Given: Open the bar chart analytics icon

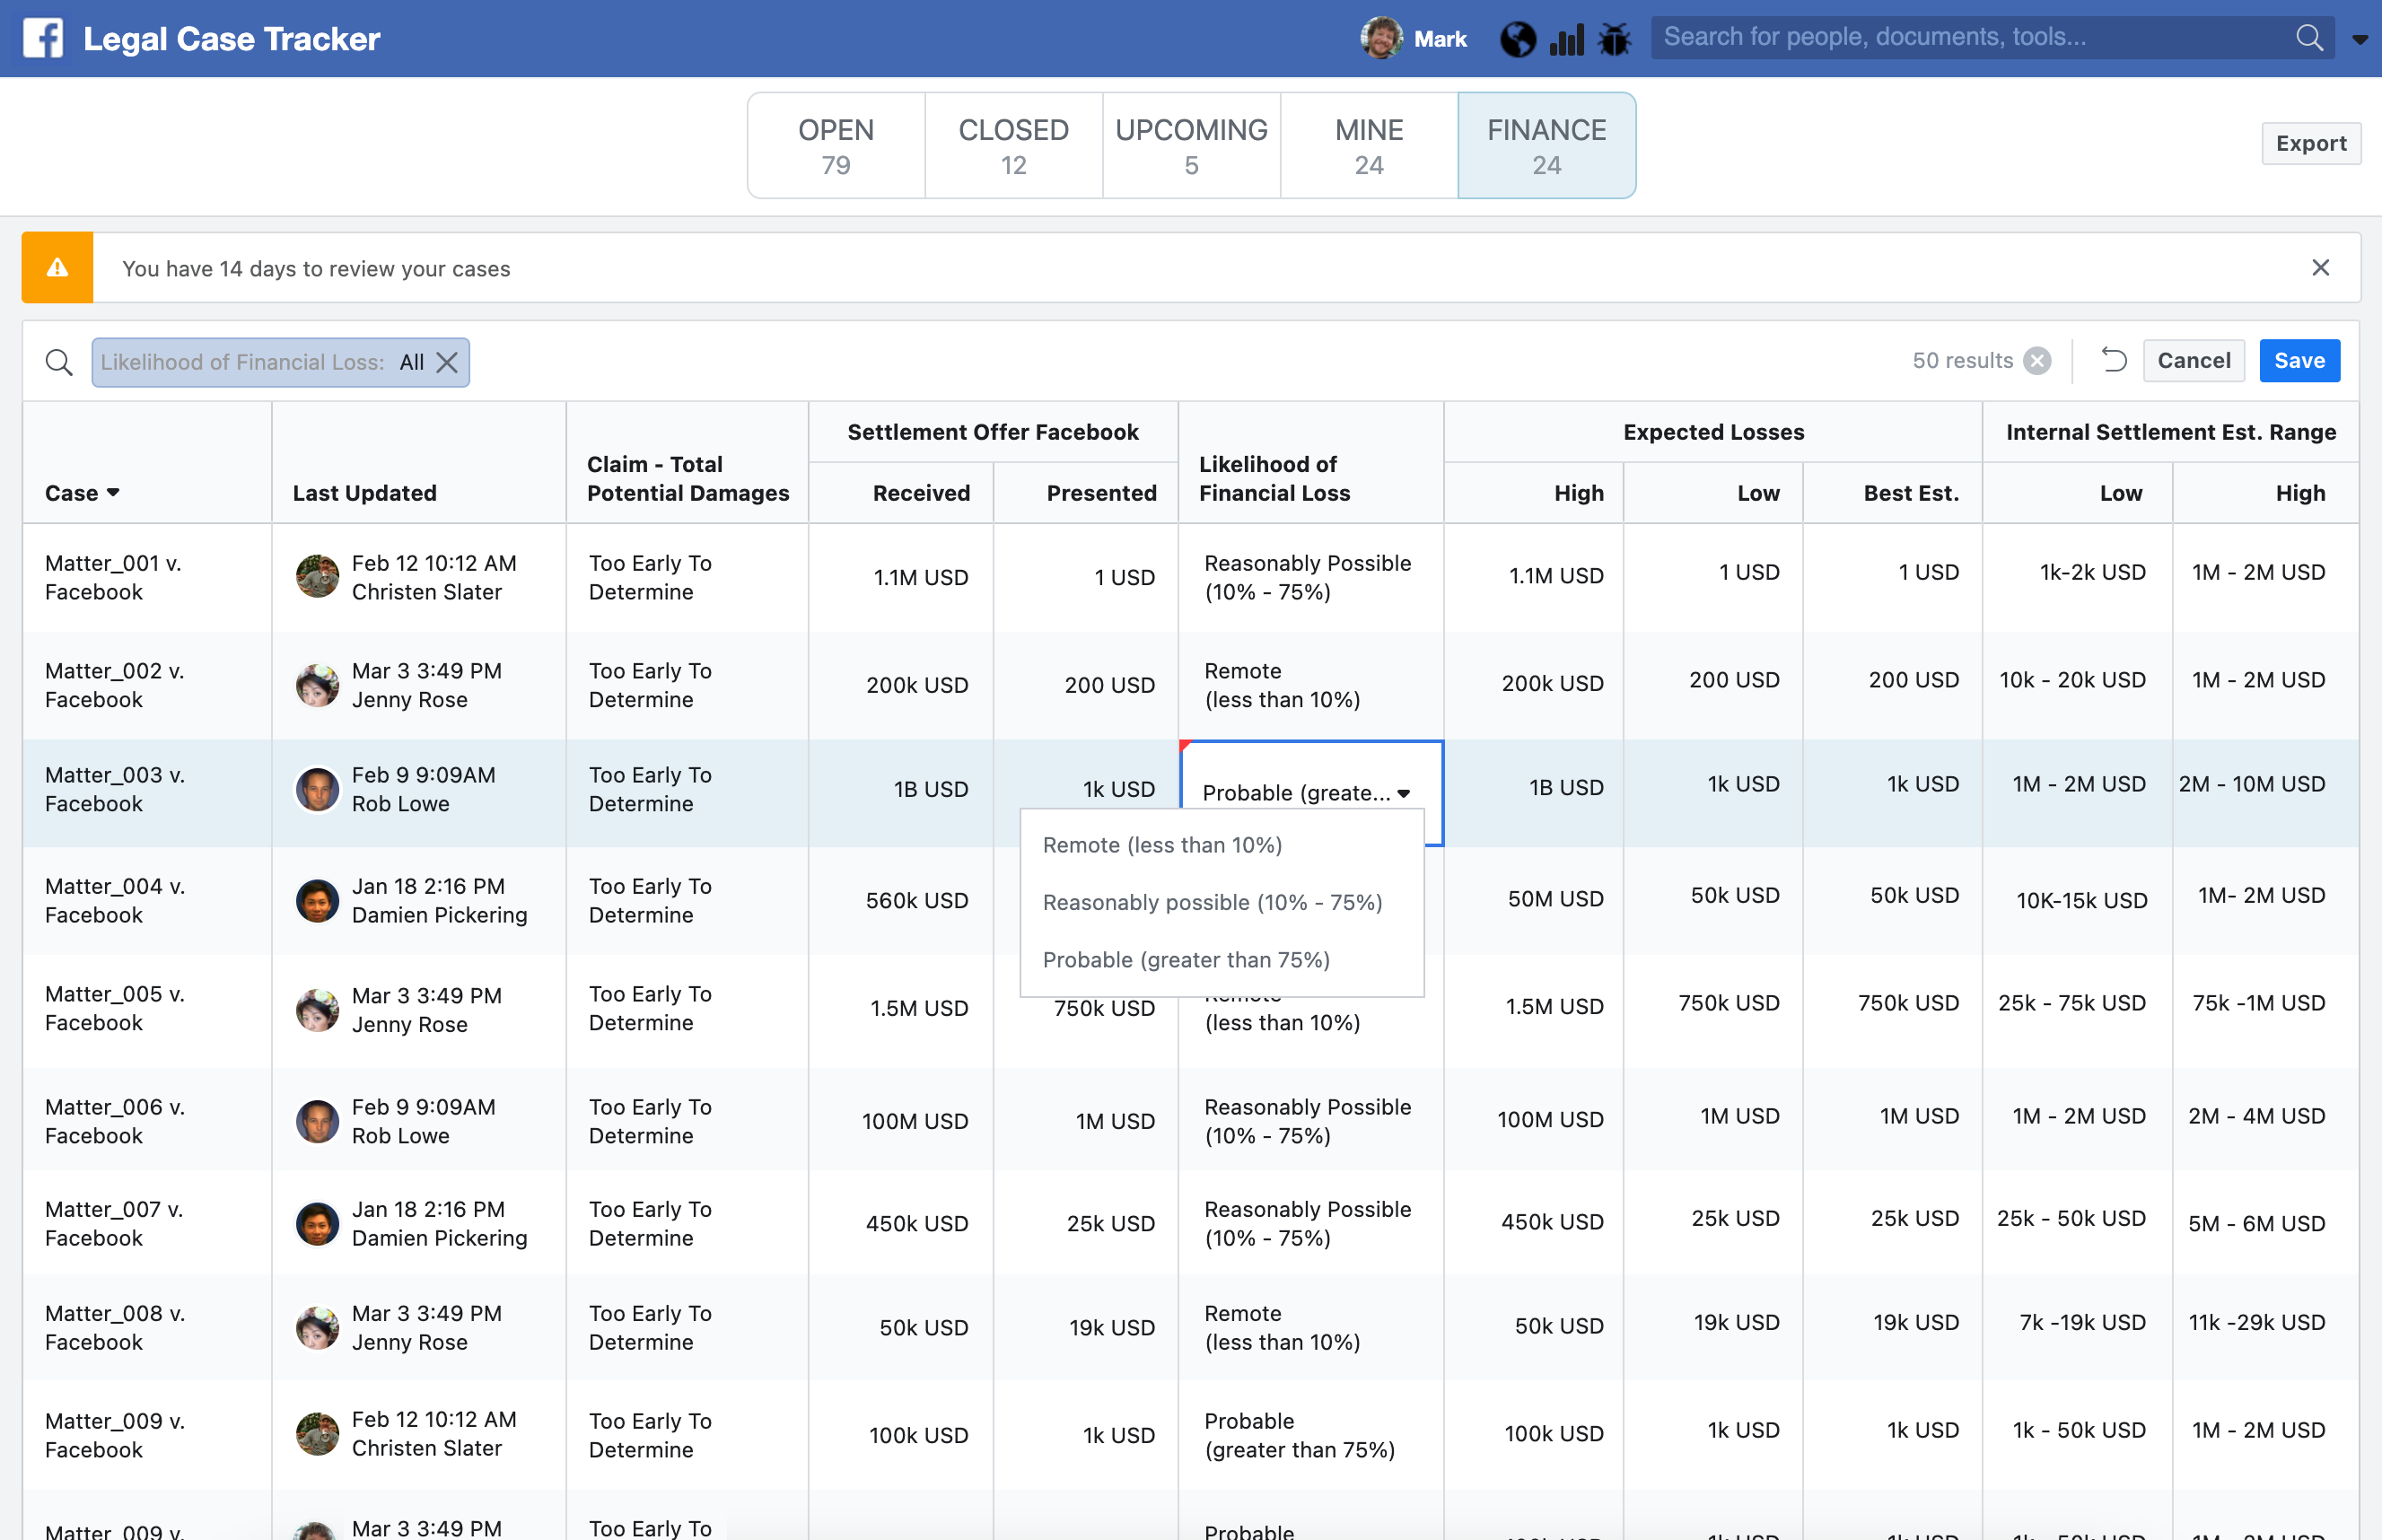Looking at the screenshot, I should pyautogui.click(x=1566, y=40).
